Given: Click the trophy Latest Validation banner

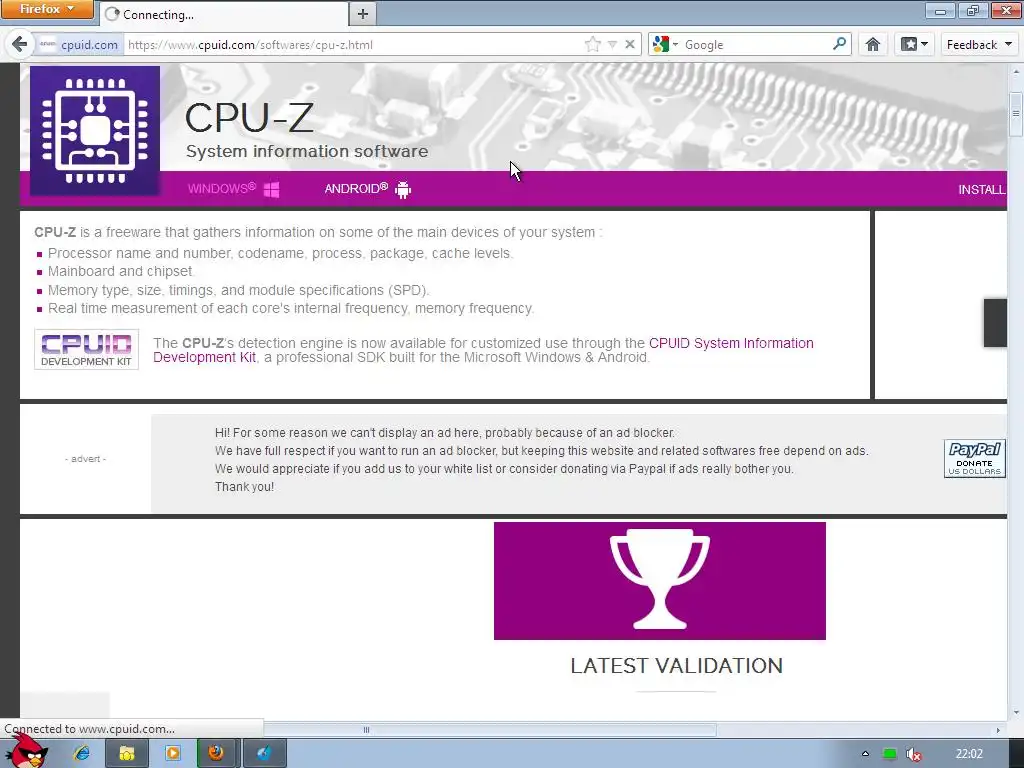Looking at the screenshot, I should [x=660, y=581].
